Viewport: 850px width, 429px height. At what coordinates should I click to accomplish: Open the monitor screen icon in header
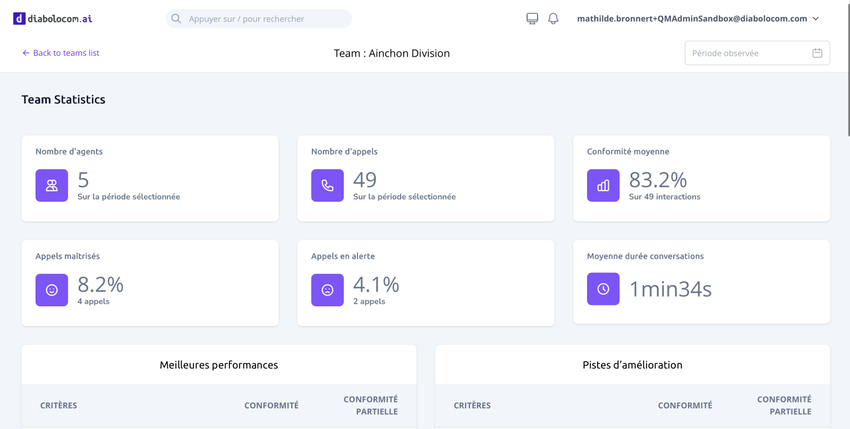coord(532,19)
